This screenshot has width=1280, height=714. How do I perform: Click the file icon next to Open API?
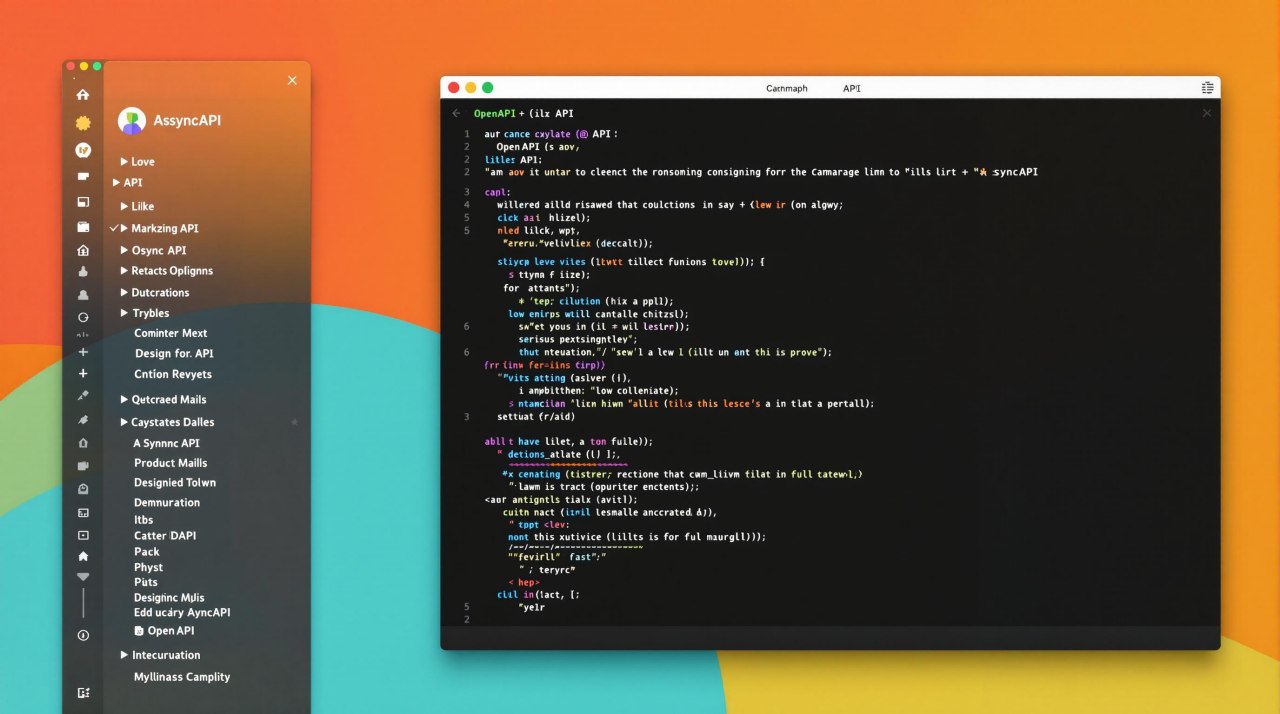pos(139,631)
